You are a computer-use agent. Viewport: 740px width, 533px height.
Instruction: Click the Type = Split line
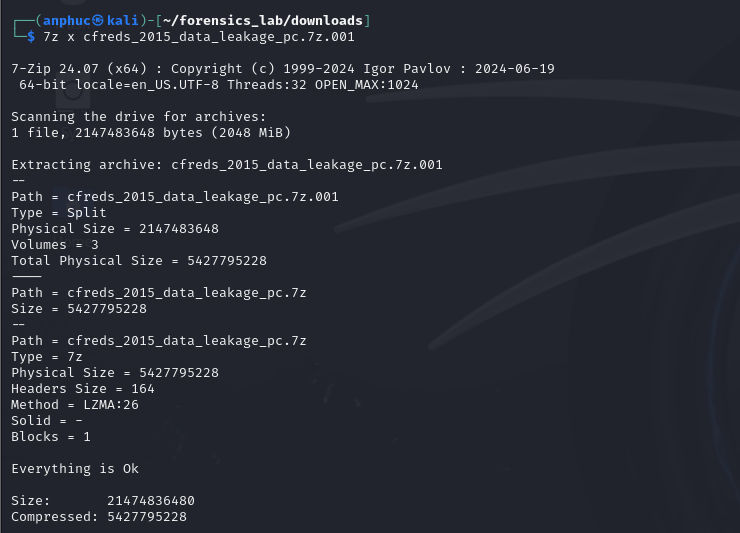(59, 213)
